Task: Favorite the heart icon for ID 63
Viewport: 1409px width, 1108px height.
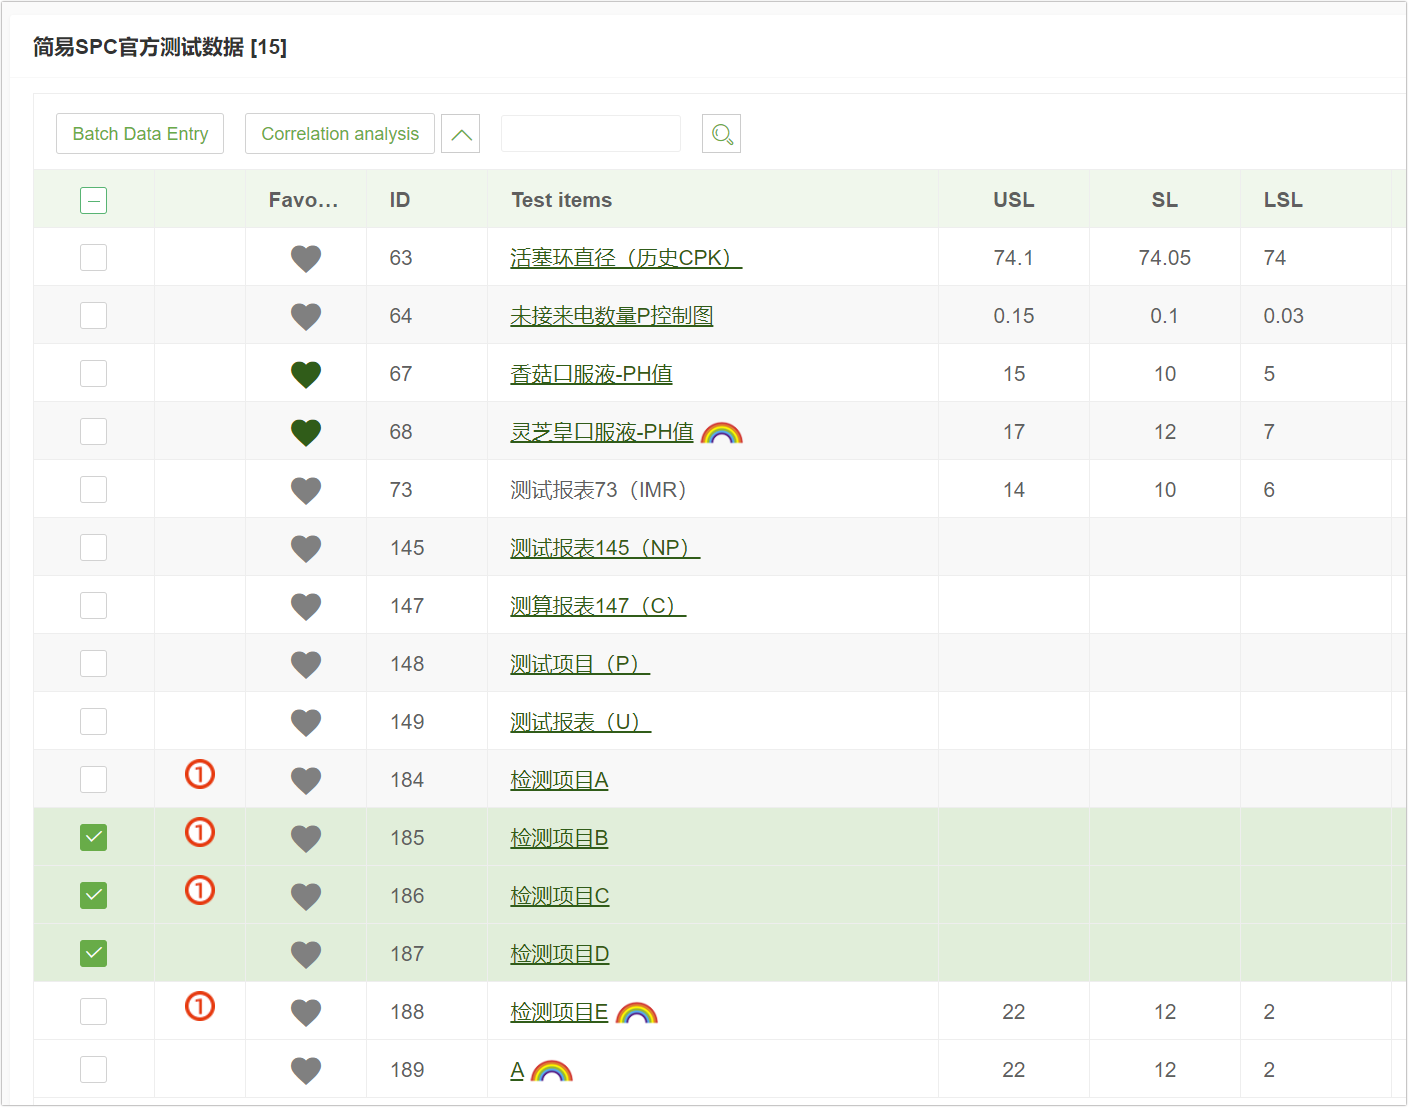Action: pos(306,259)
